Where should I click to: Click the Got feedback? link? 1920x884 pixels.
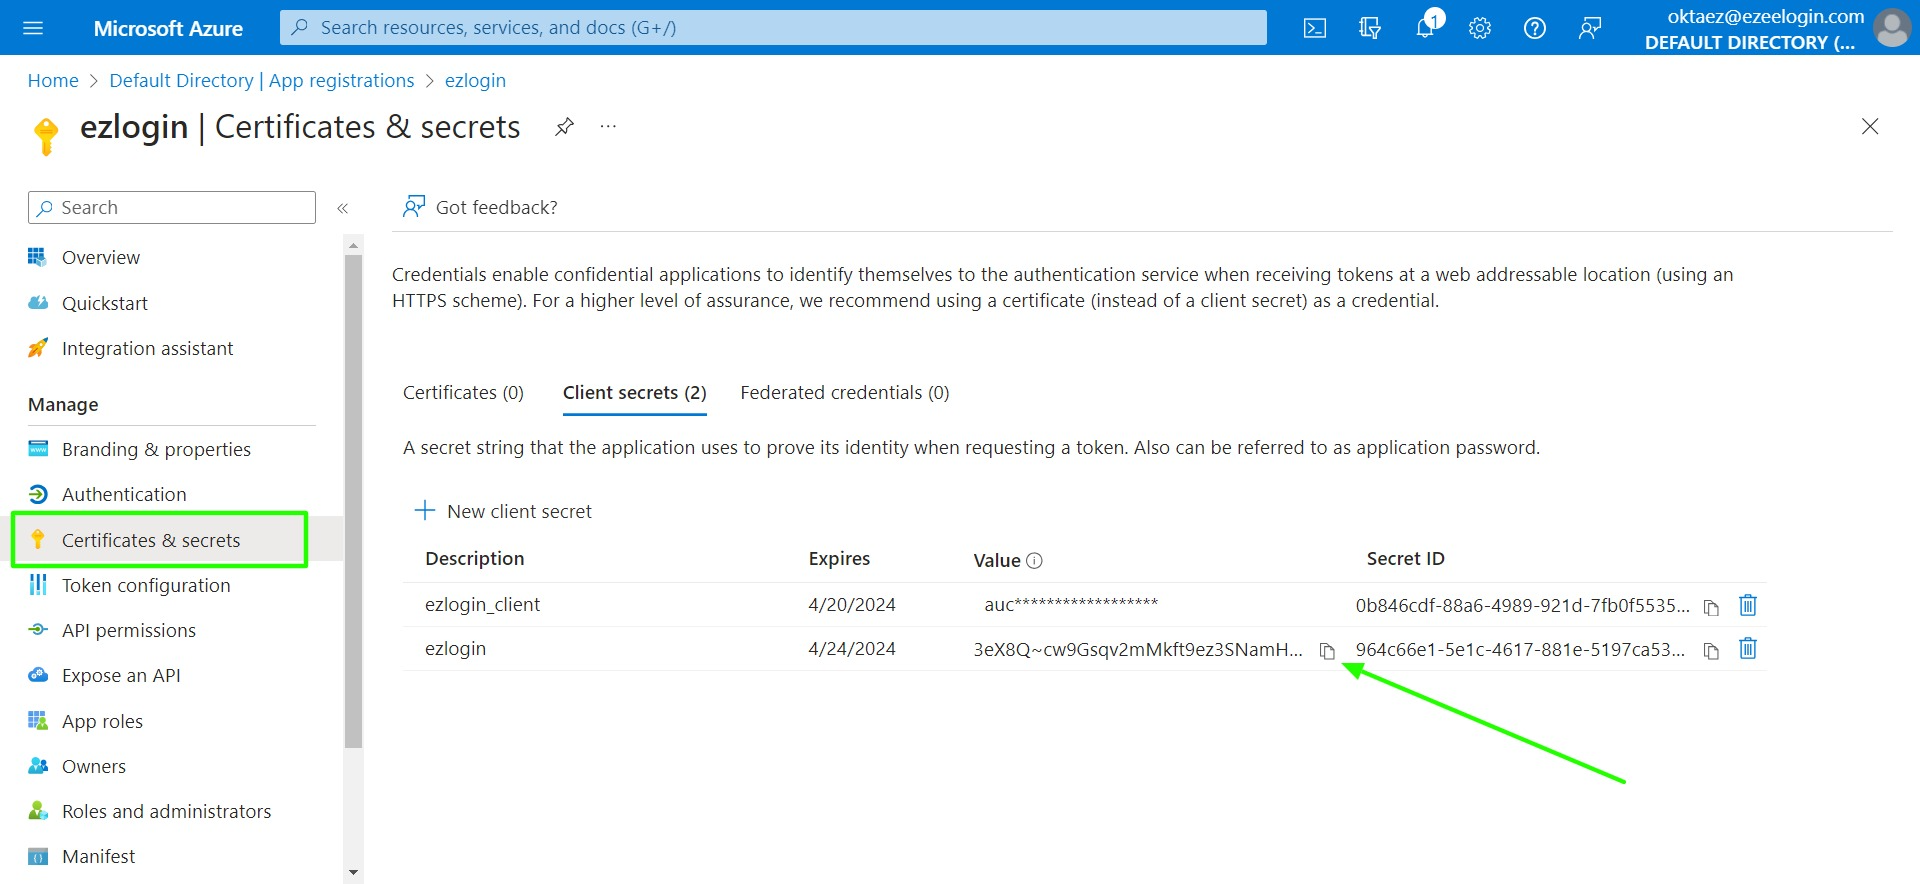pos(497,207)
